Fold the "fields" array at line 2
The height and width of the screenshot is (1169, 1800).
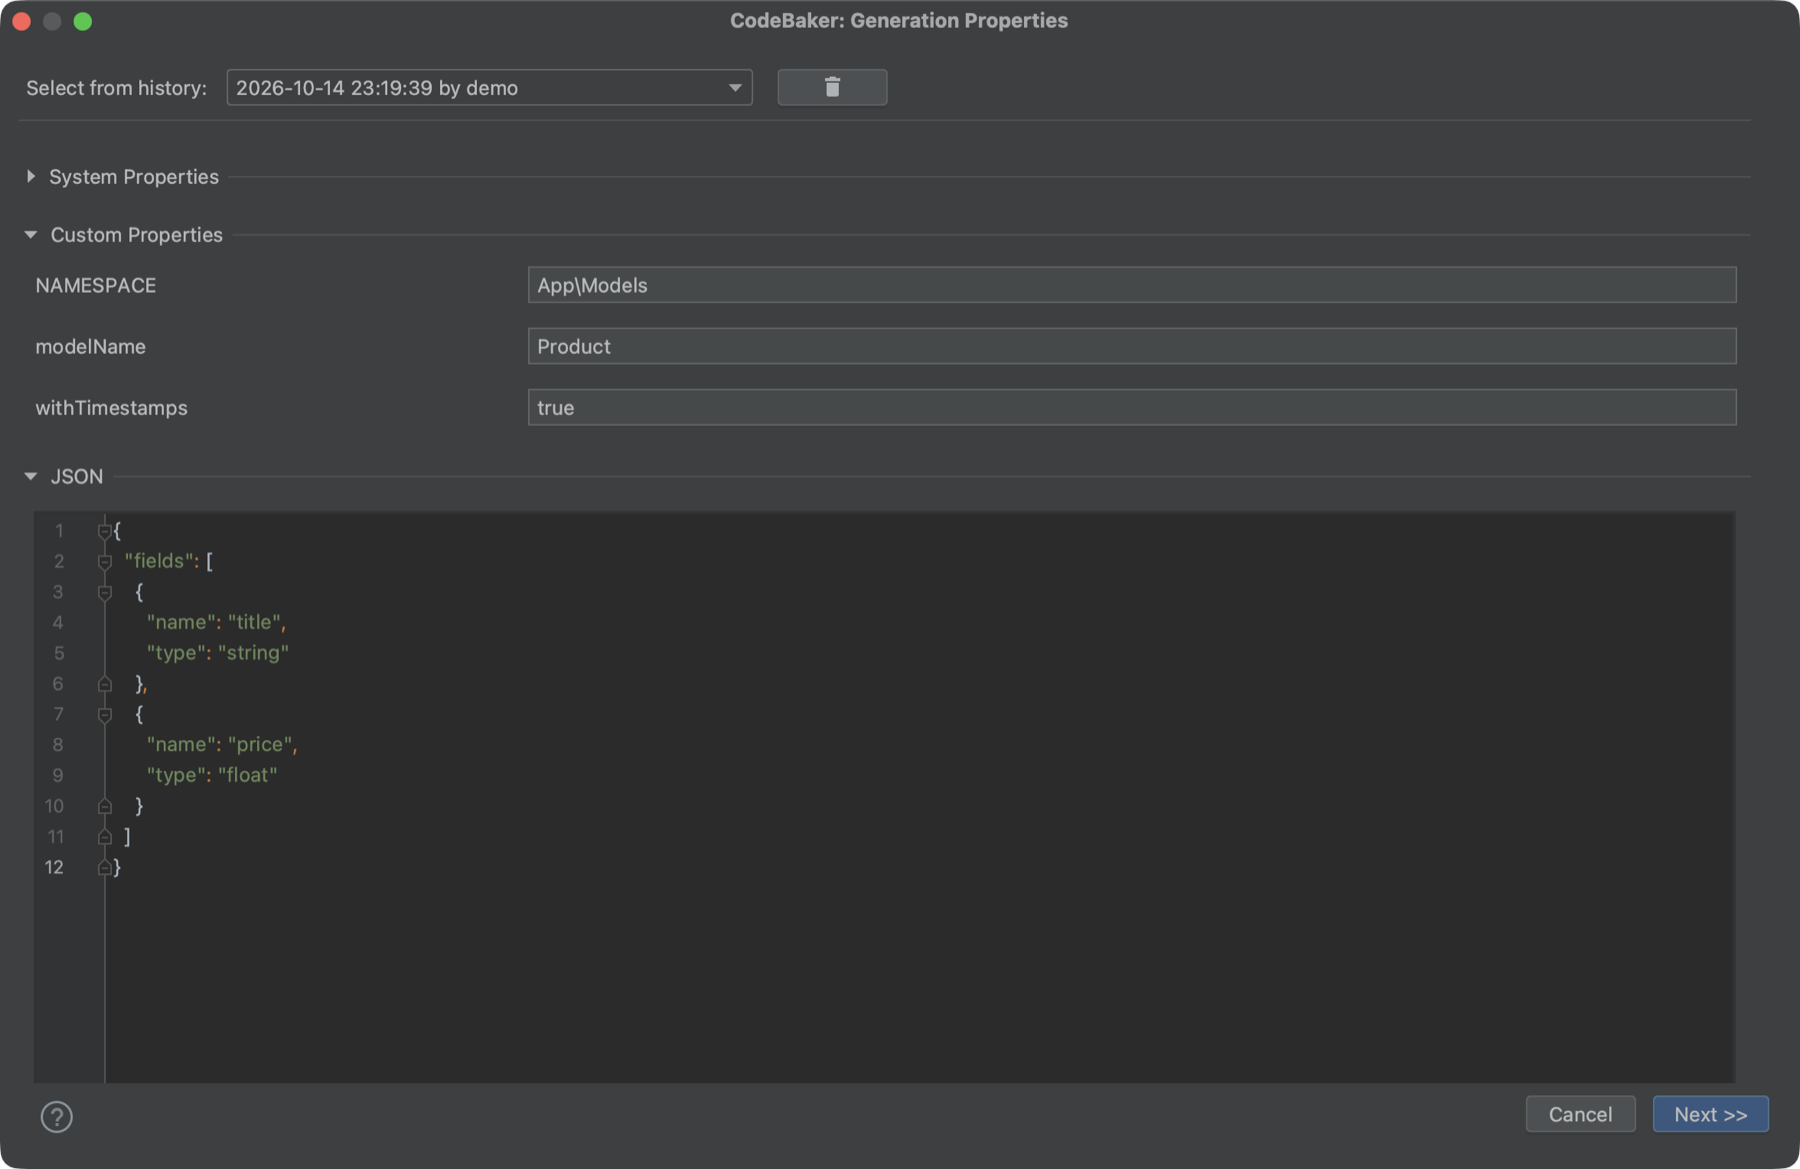(x=105, y=561)
